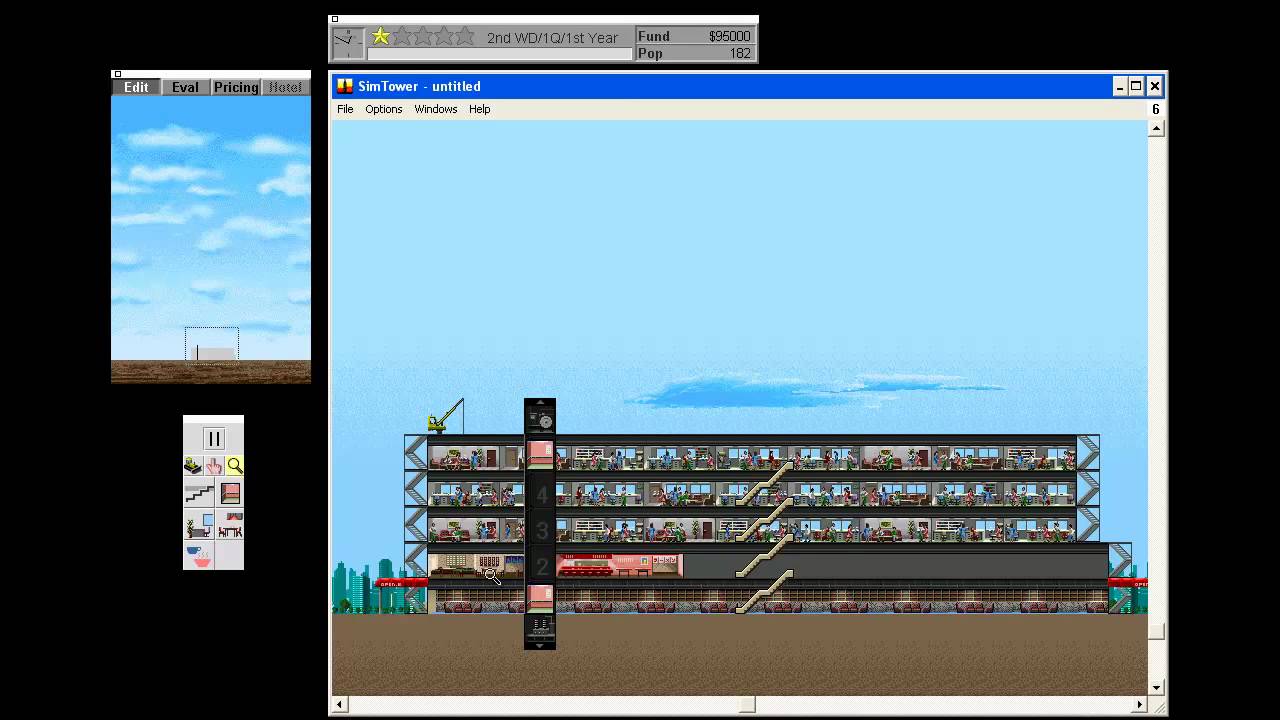Viewport: 1280px width, 720px height.
Task: Click the elevator shaft segment labeled 2
Action: coord(540,566)
